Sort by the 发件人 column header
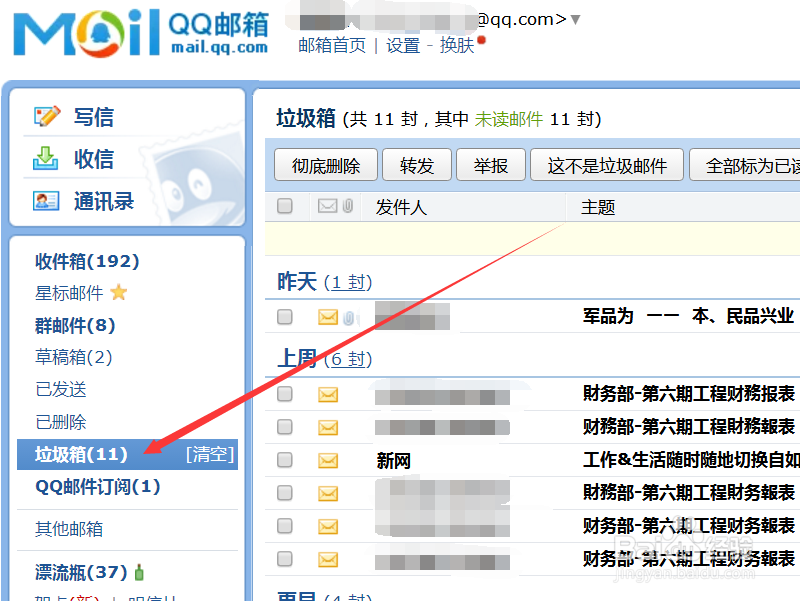The height and width of the screenshot is (601, 800). tap(401, 207)
